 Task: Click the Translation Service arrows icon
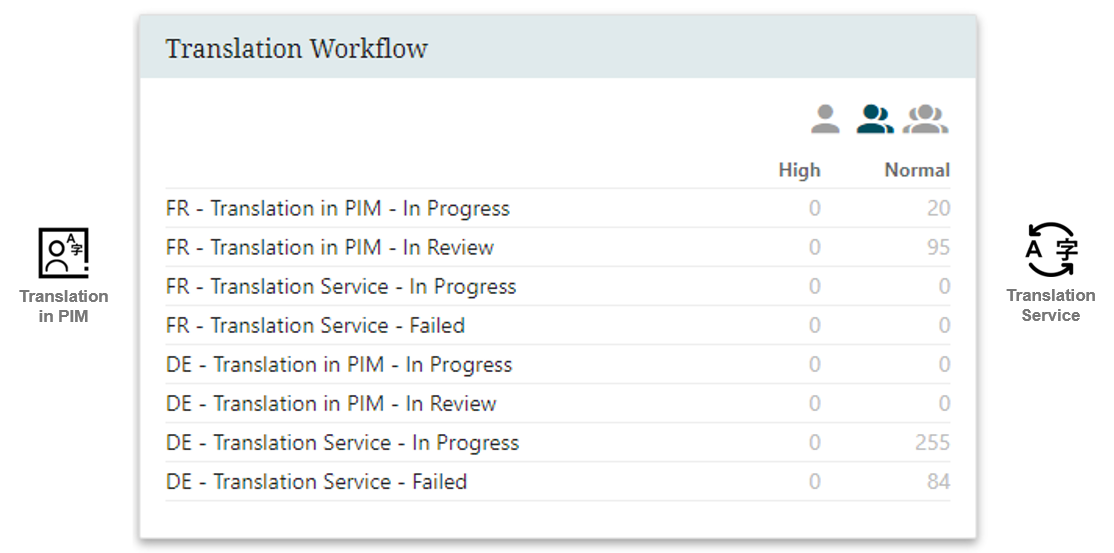(1051, 249)
